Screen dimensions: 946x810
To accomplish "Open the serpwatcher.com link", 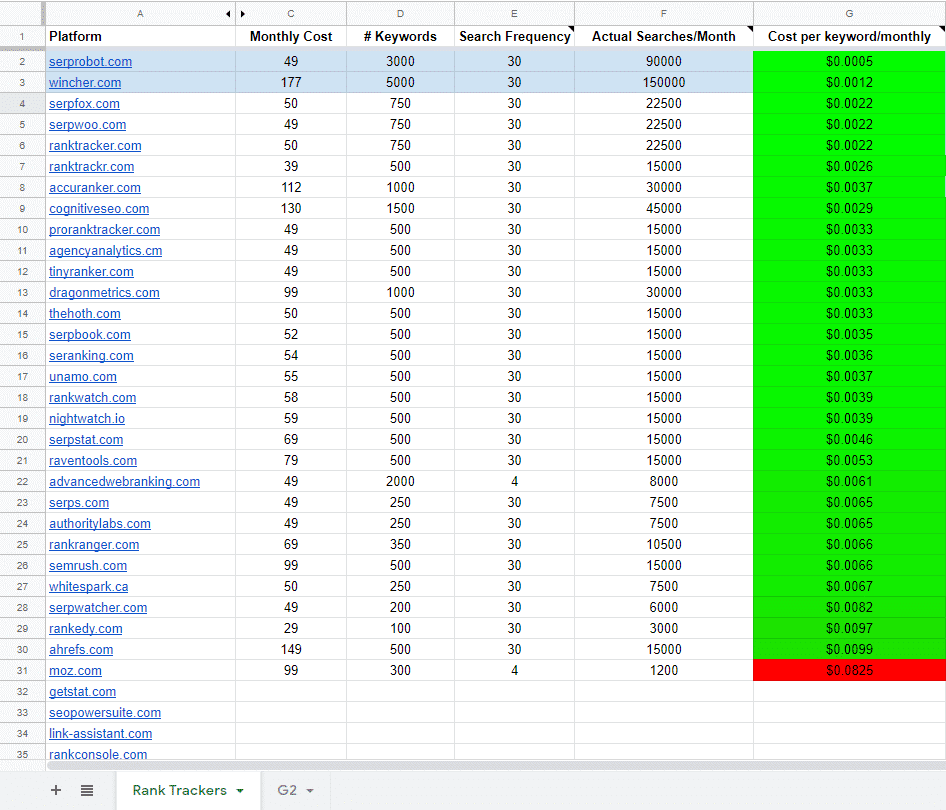I will 98,608.
